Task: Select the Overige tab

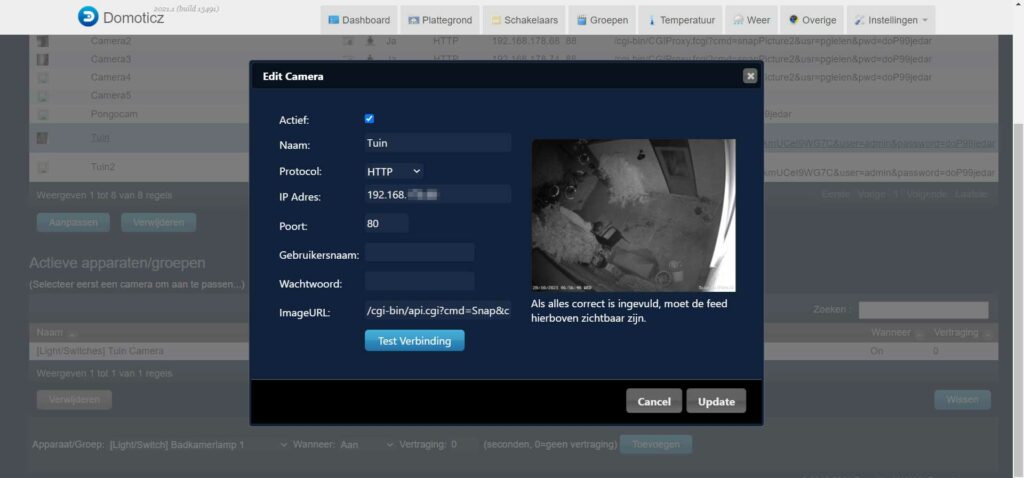Action: pyautogui.click(x=811, y=20)
